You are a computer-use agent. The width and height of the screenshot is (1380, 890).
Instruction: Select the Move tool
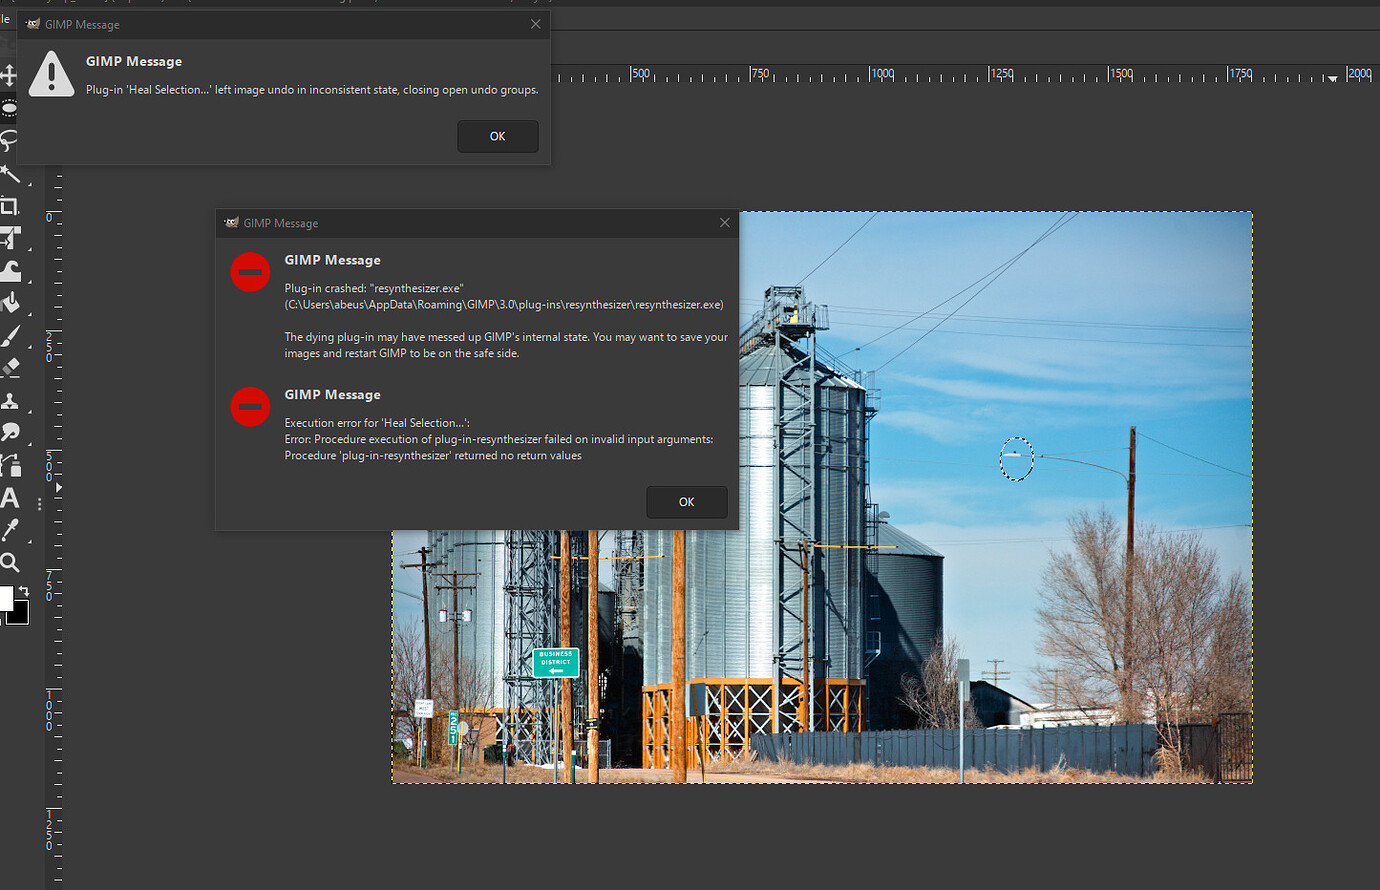click(10, 72)
